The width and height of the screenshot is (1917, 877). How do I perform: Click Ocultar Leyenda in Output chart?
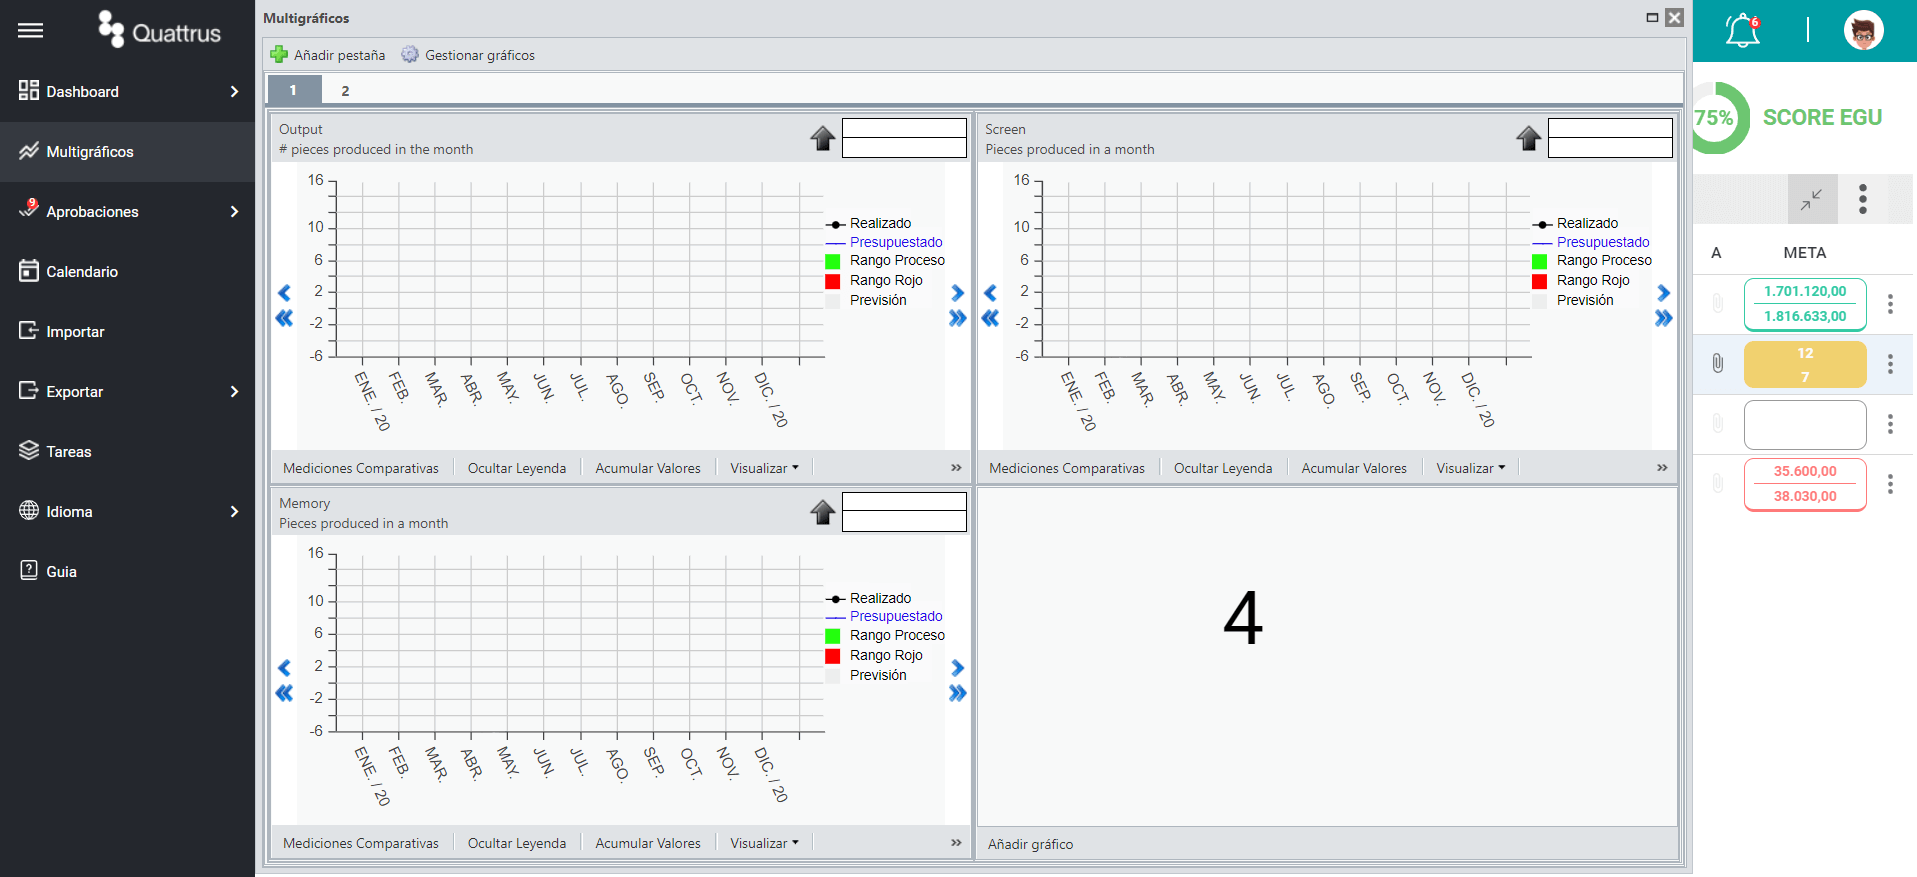[x=517, y=468]
